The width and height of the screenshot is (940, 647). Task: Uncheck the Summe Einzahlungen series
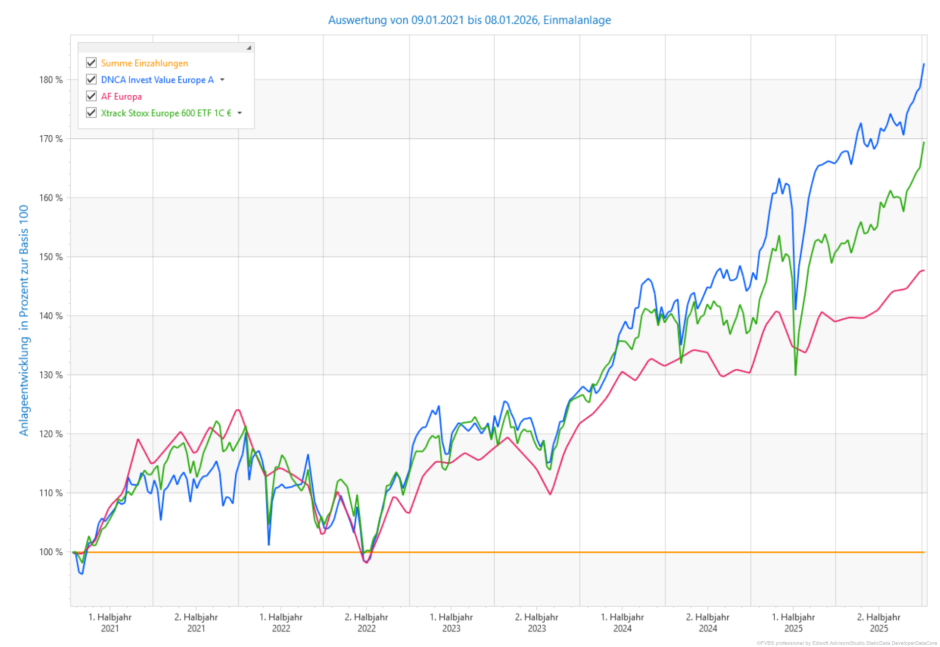(91, 63)
